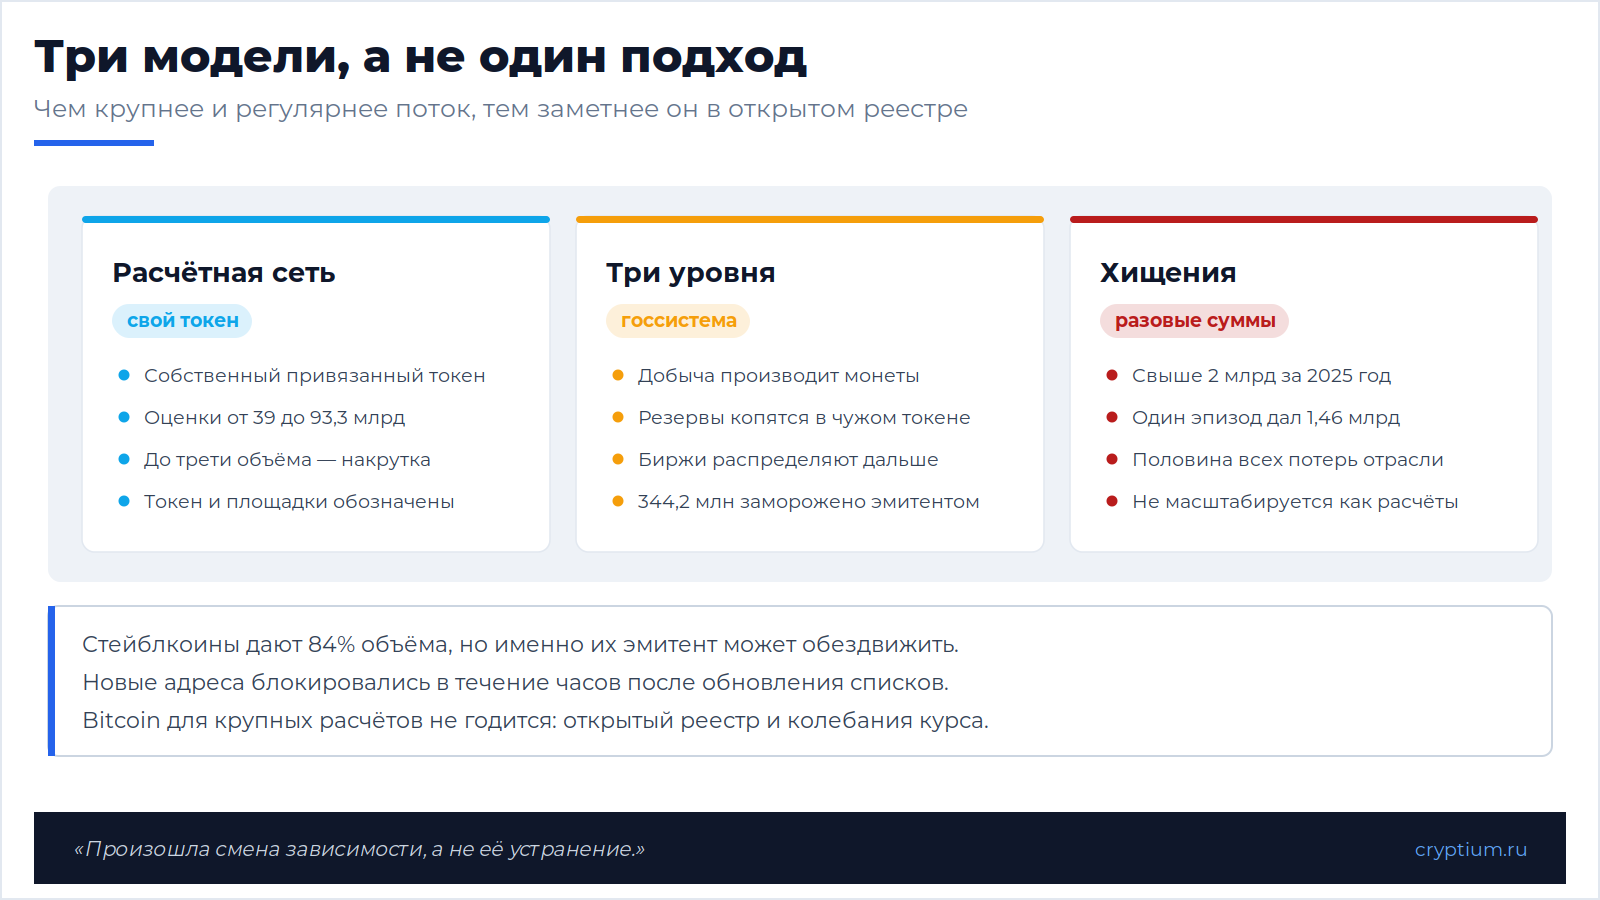
Task: Select 'Биржи распределяют дальше' line
Action: point(788,460)
